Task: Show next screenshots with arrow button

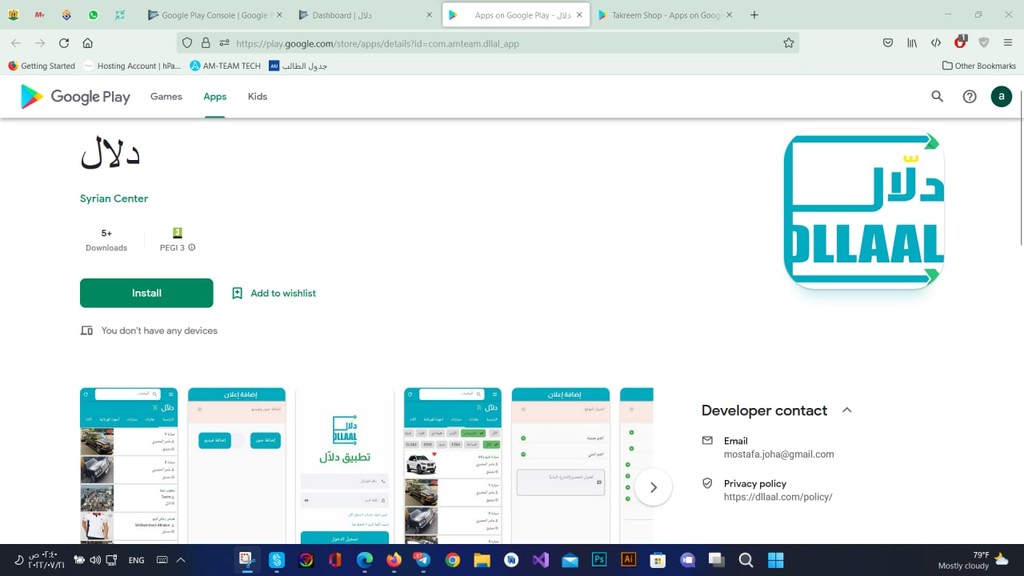Action: coord(653,487)
